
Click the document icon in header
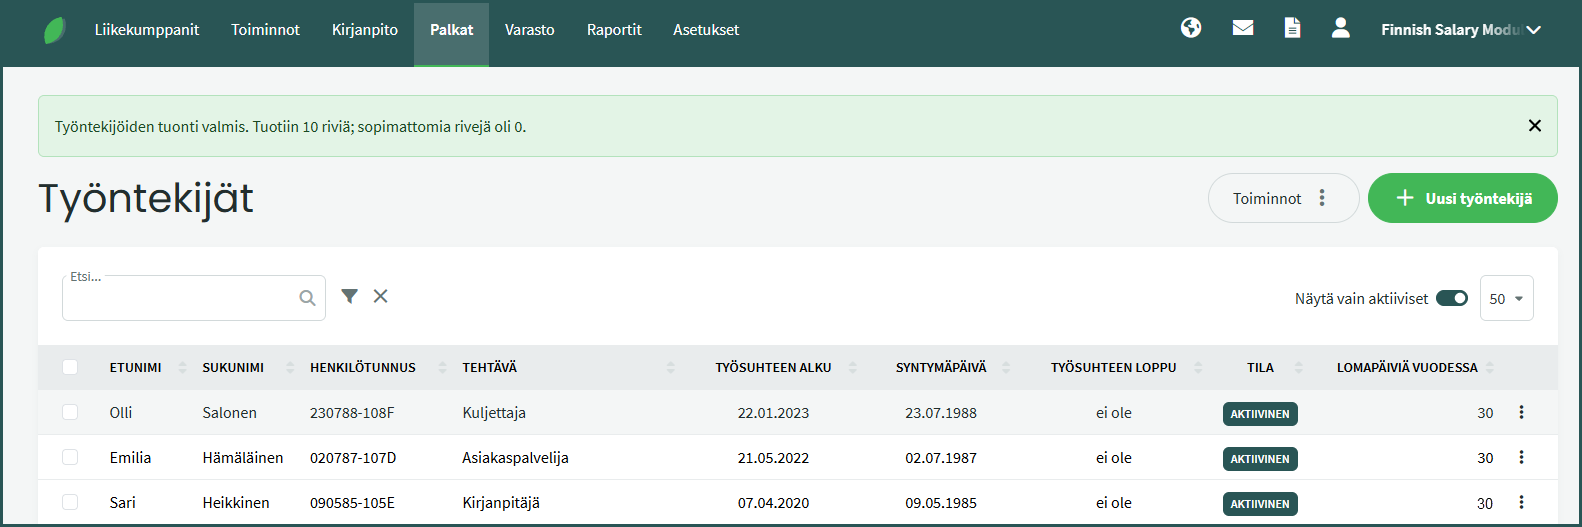[x=1292, y=28]
